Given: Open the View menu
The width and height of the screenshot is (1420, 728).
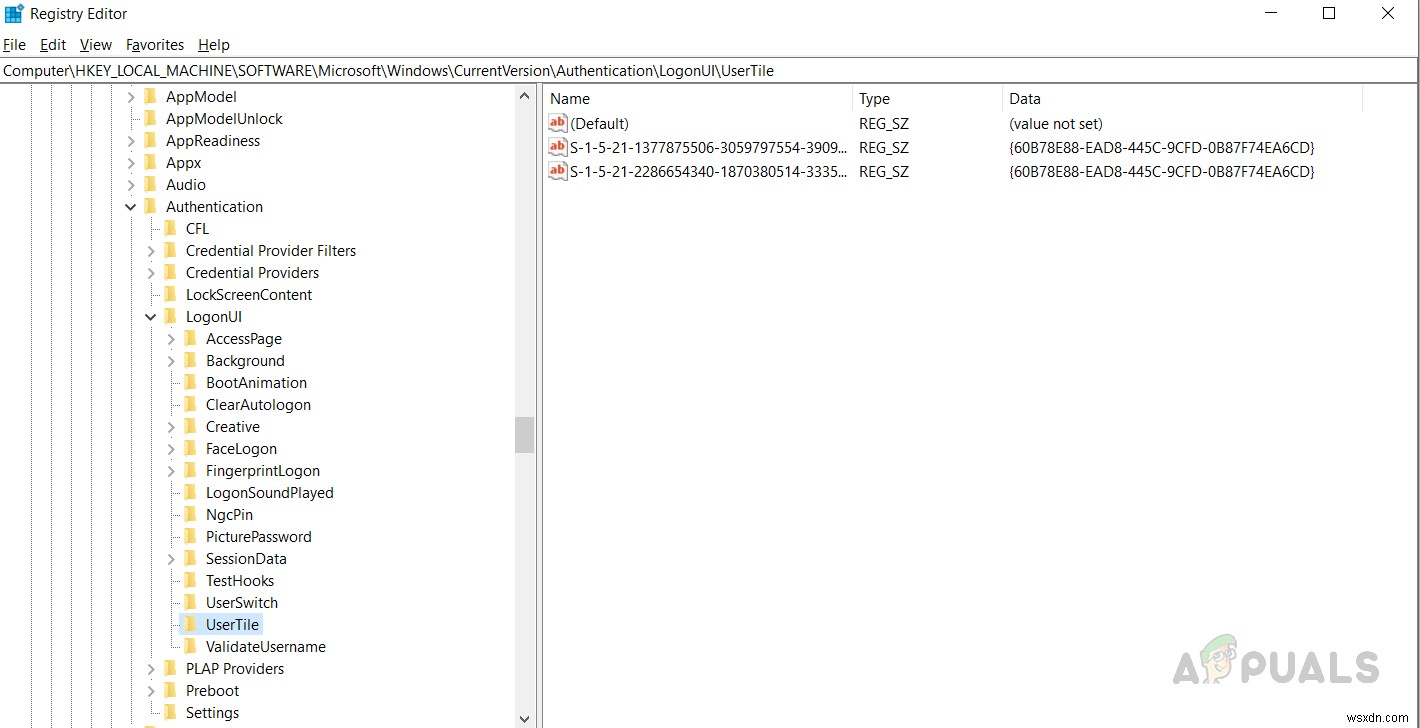Looking at the screenshot, I should (96, 45).
